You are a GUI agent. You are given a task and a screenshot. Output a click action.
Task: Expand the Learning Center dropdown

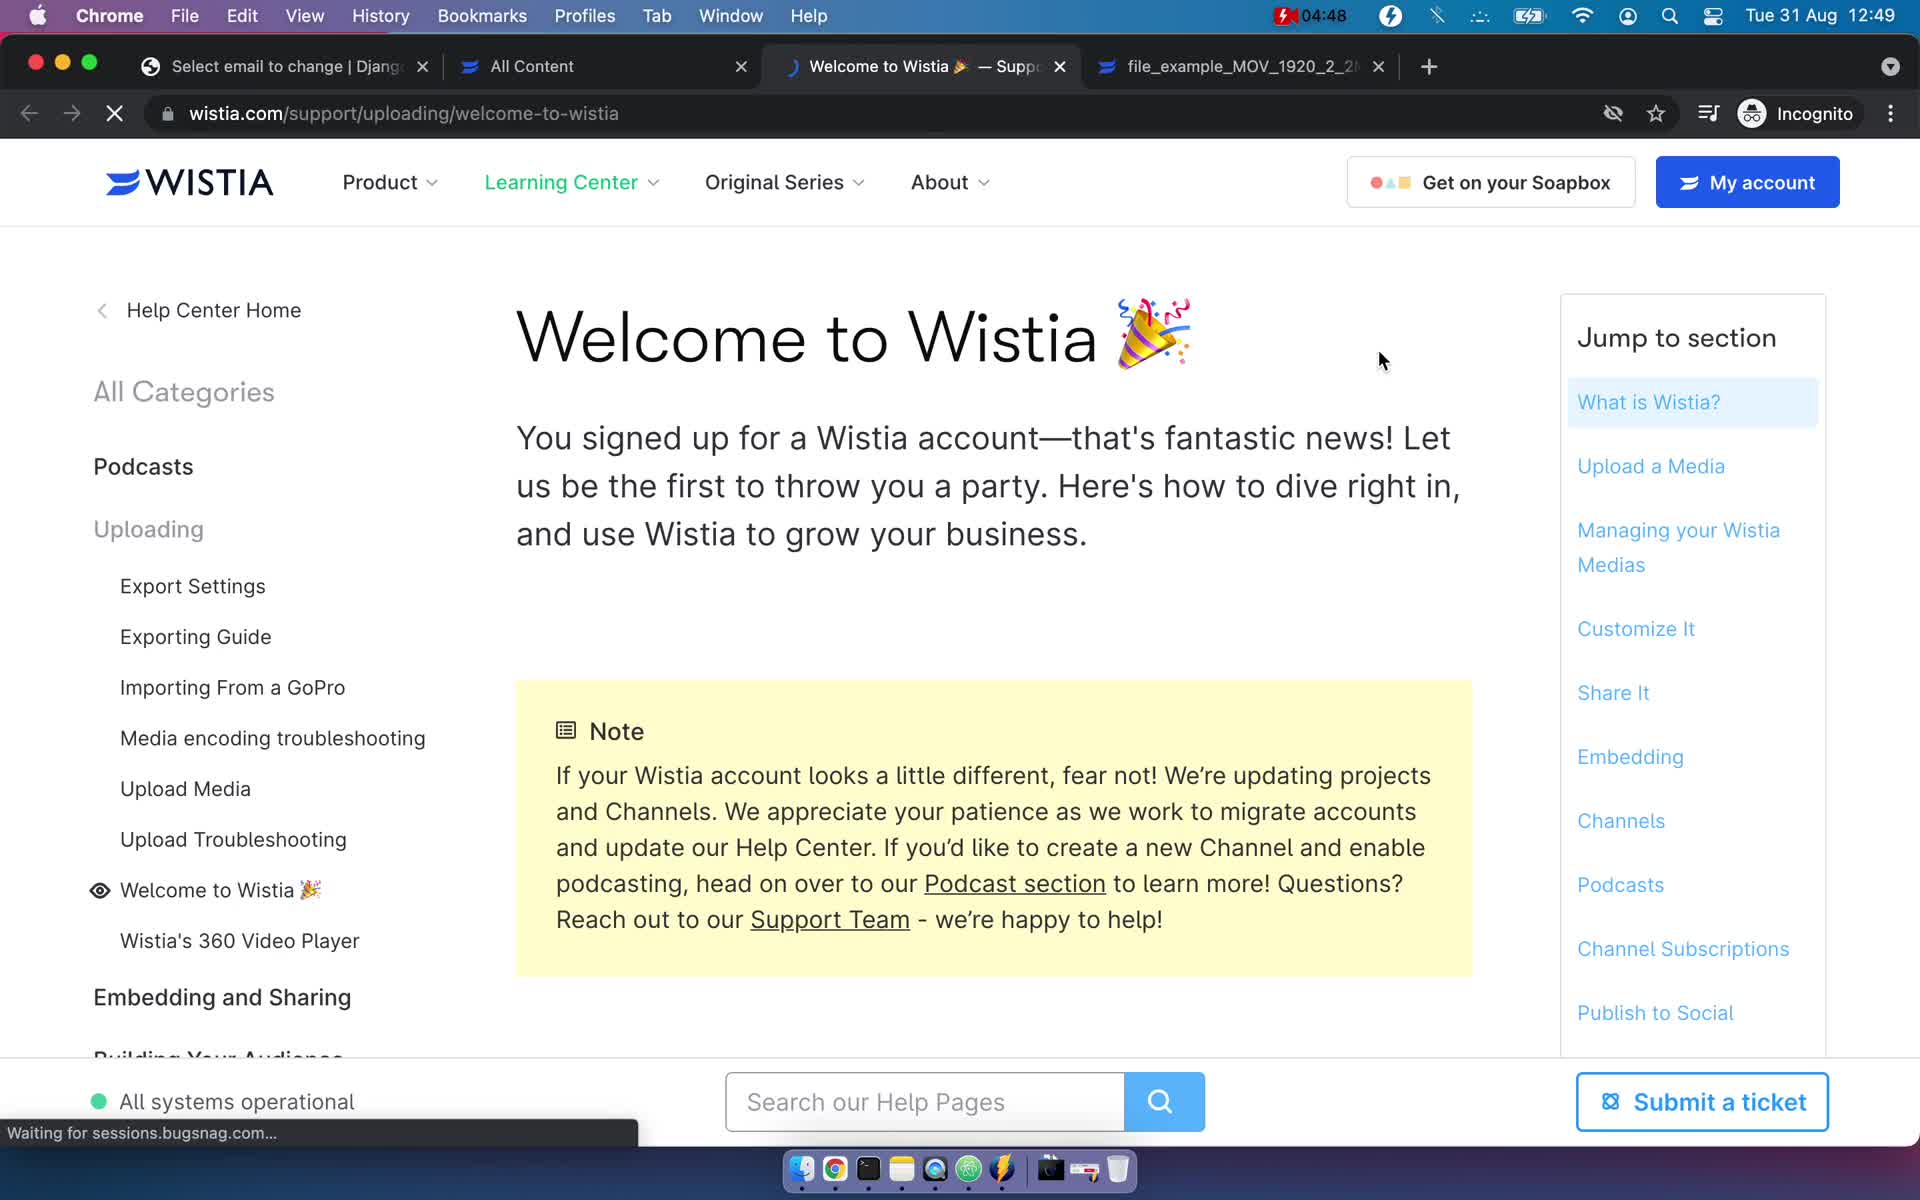tap(572, 183)
